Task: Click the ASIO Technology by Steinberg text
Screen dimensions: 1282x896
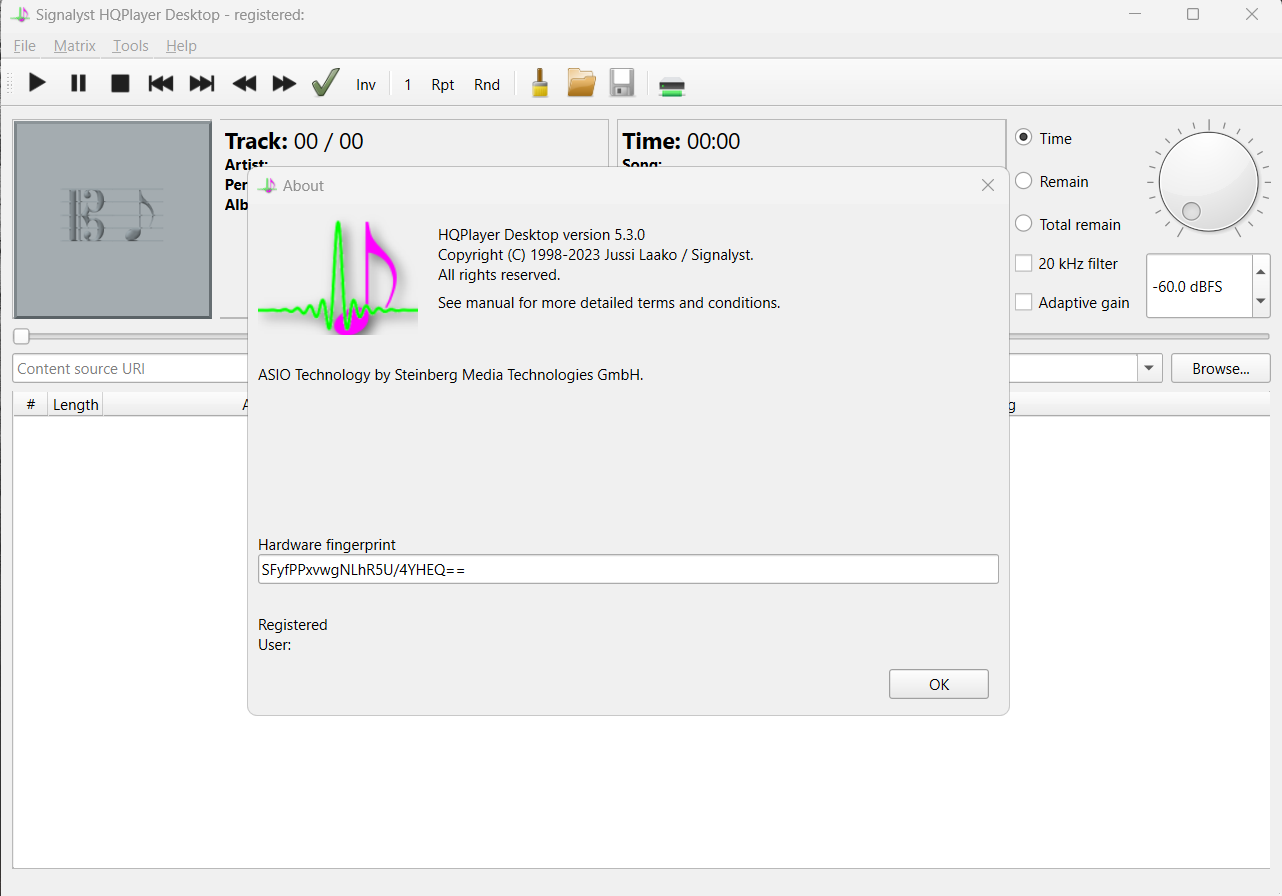Action: [x=451, y=375]
